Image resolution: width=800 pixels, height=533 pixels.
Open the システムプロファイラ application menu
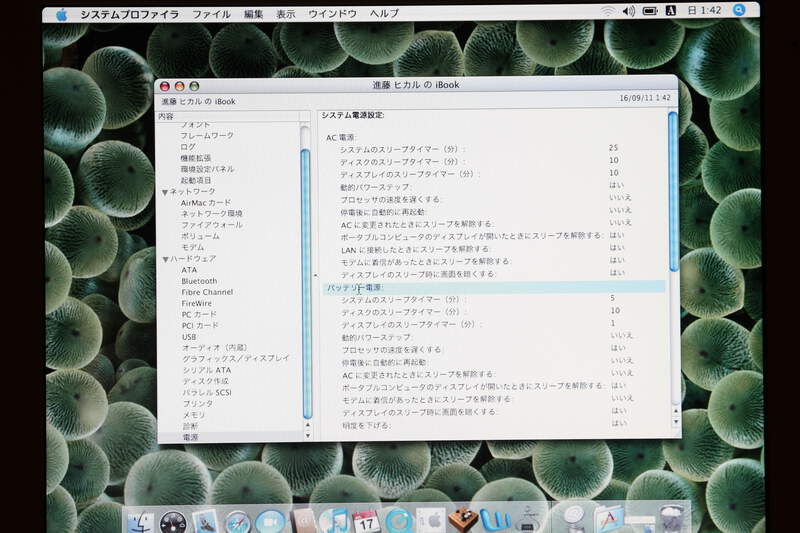[129, 15]
